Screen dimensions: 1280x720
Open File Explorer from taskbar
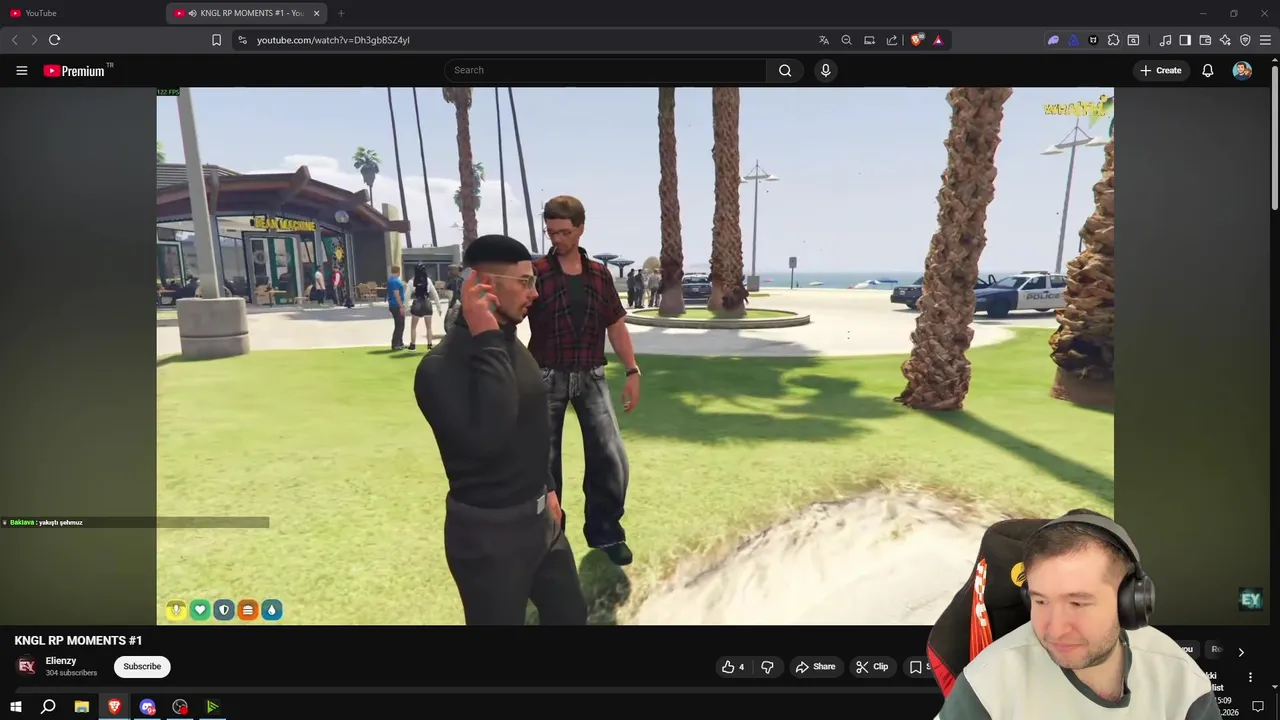82,707
